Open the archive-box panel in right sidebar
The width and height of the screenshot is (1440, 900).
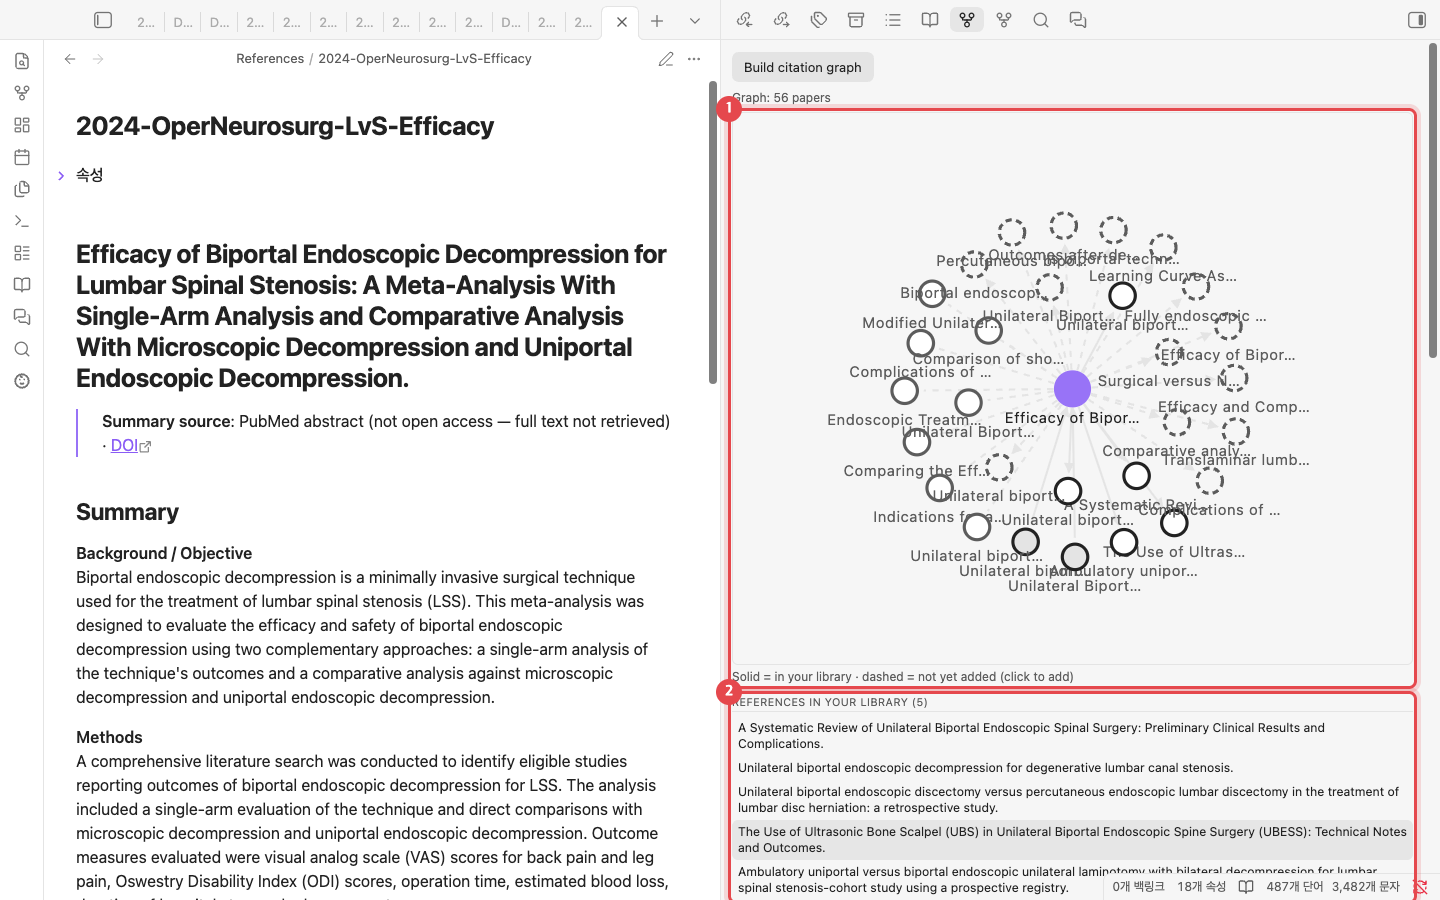(856, 20)
